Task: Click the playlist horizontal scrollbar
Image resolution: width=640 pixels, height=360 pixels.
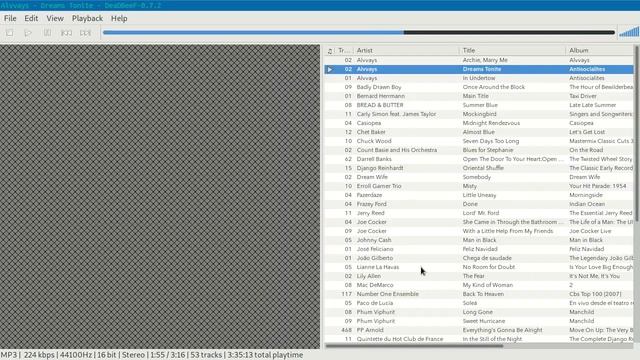Action: pyautogui.click(x=414, y=346)
